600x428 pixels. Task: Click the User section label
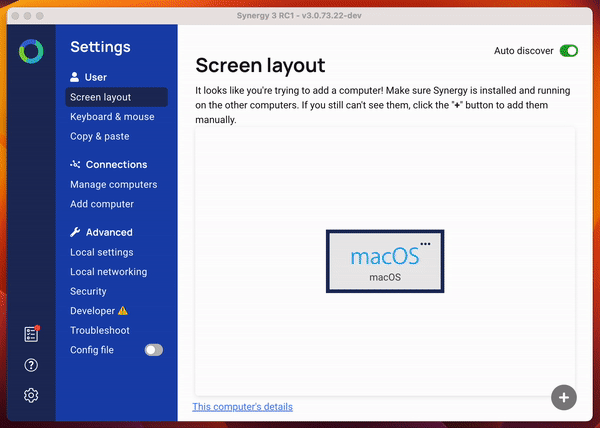[96, 77]
